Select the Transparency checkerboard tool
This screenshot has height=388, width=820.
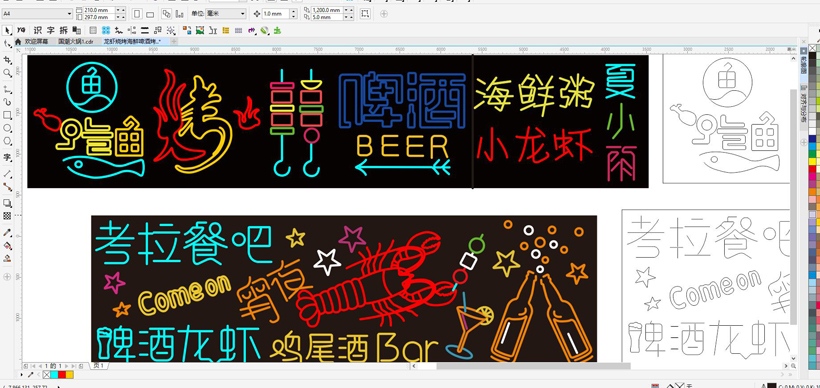click(x=7, y=215)
